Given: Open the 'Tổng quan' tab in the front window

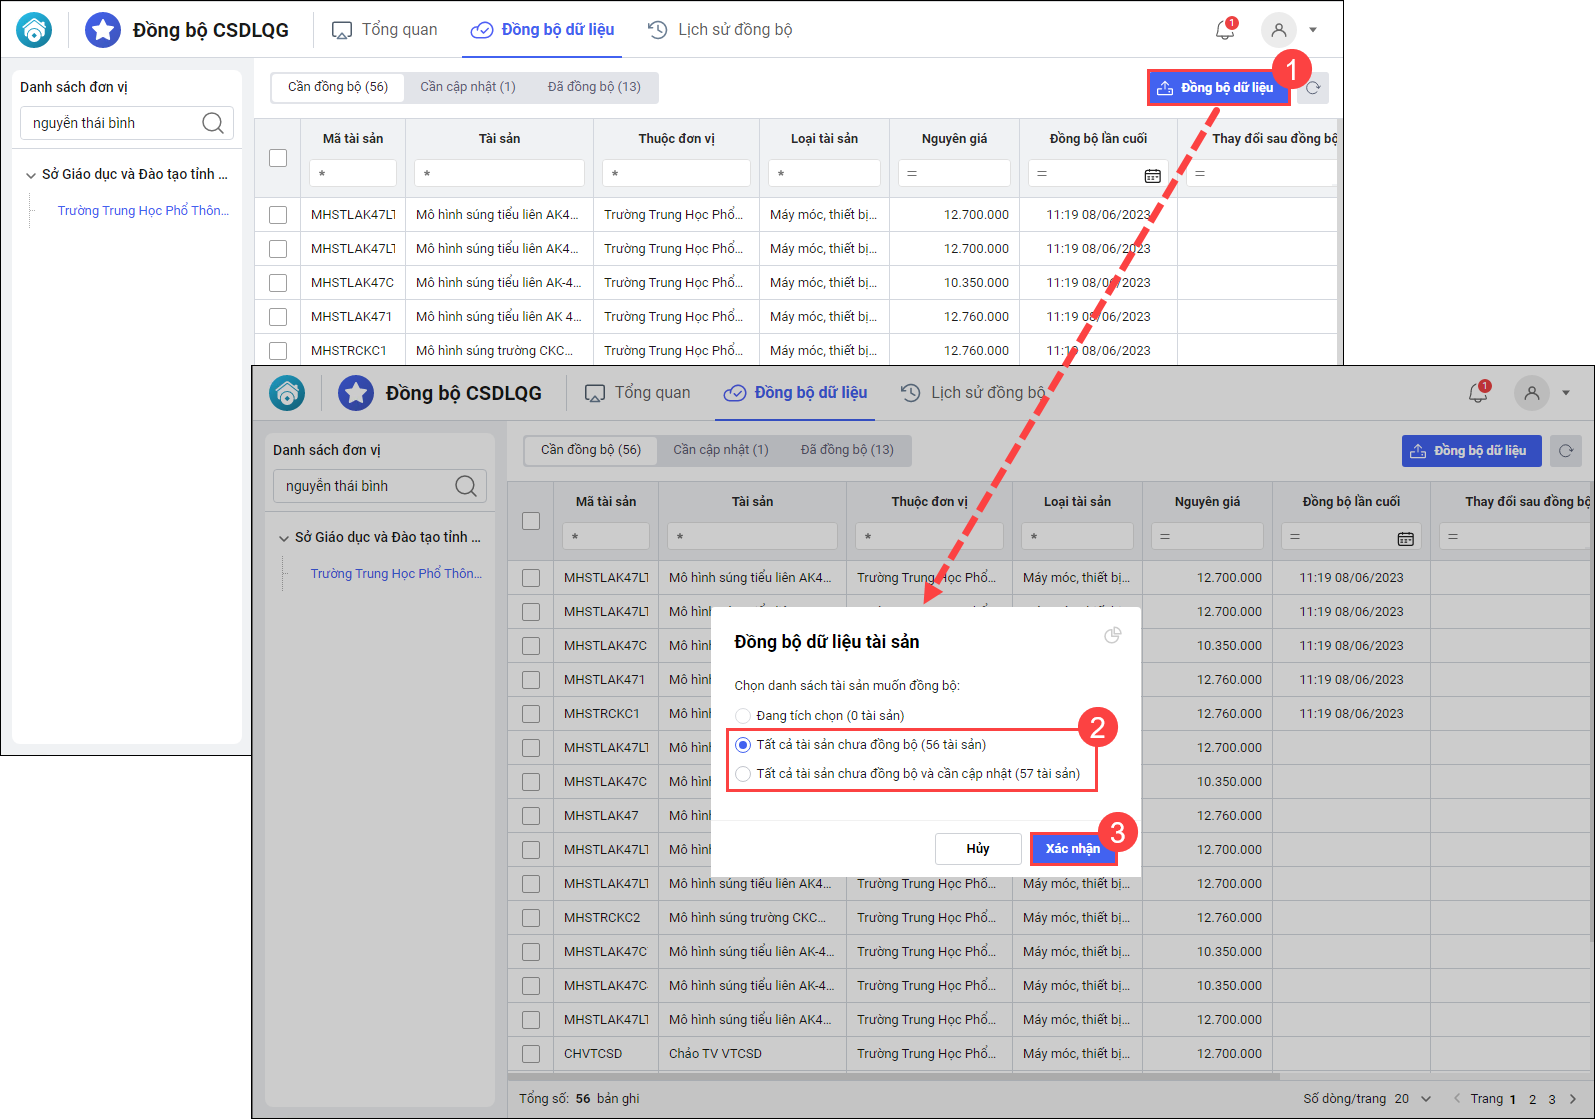Looking at the screenshot, I should point(638,393).
